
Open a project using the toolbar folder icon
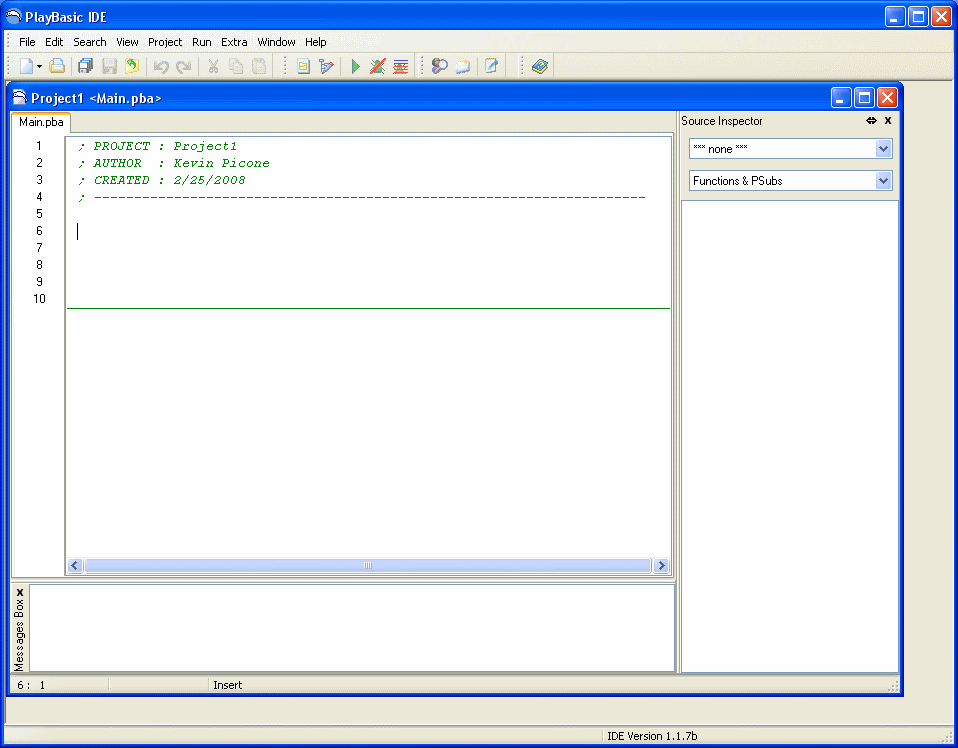[57, 66]
